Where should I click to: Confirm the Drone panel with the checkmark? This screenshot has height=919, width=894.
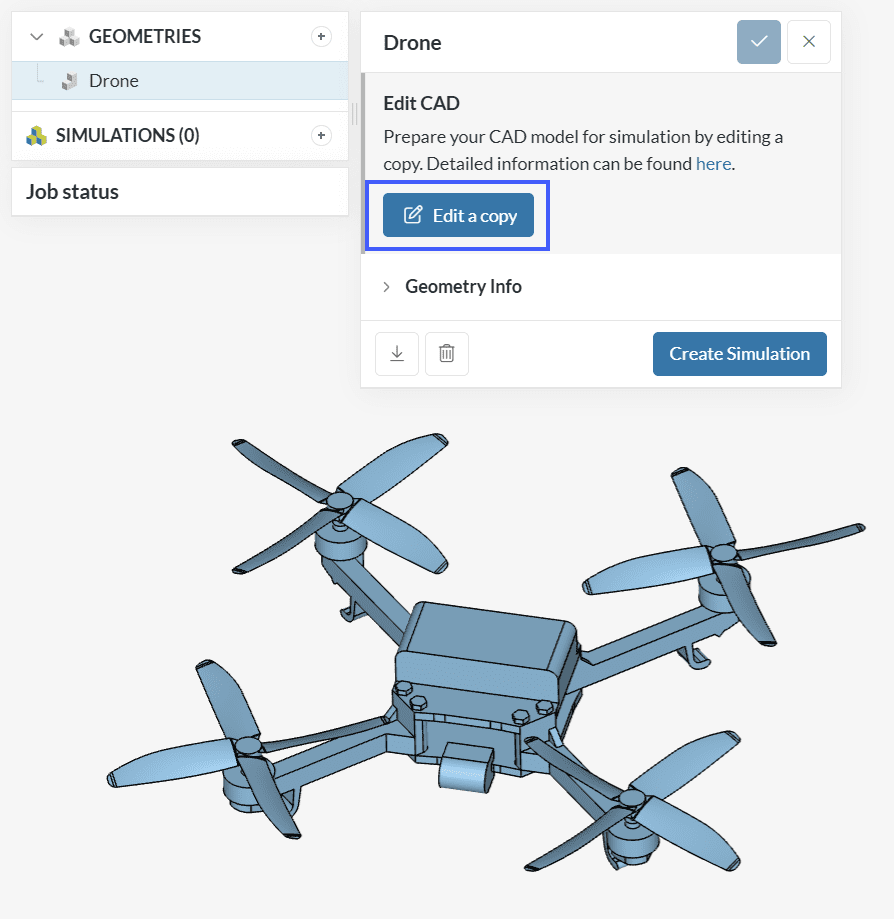point(759,42)
